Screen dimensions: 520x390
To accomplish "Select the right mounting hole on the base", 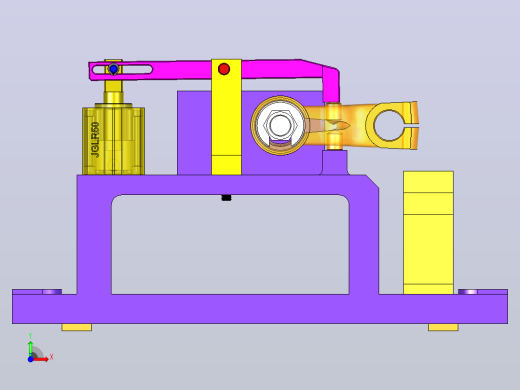I will (x=468, y=292).
